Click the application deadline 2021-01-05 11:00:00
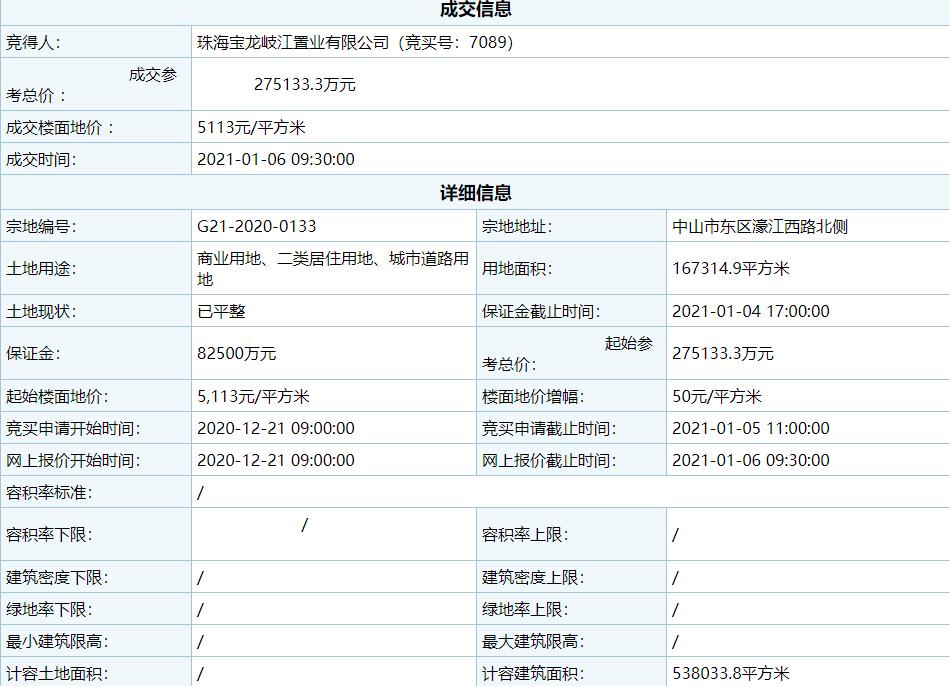 click(x=750, y=428)
